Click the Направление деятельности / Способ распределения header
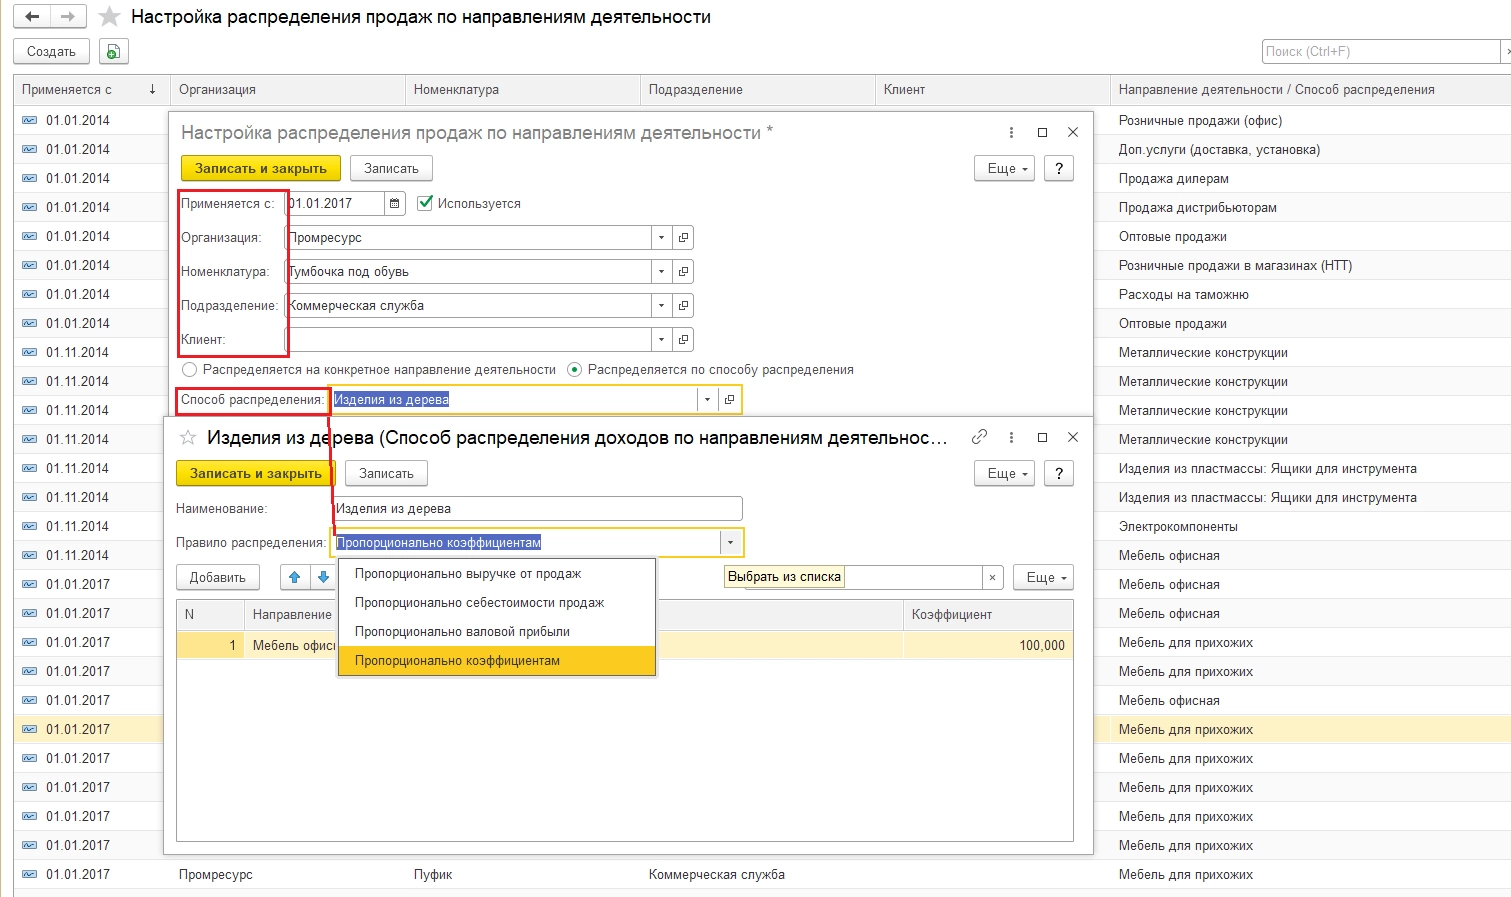The image size is (1511, 897). (x=1310, y=90)
